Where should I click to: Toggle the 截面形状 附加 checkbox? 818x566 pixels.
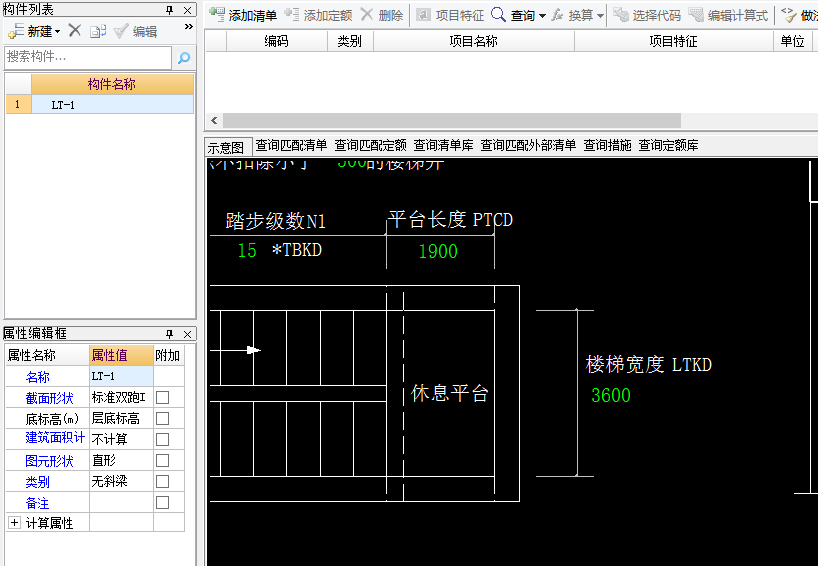162,398
